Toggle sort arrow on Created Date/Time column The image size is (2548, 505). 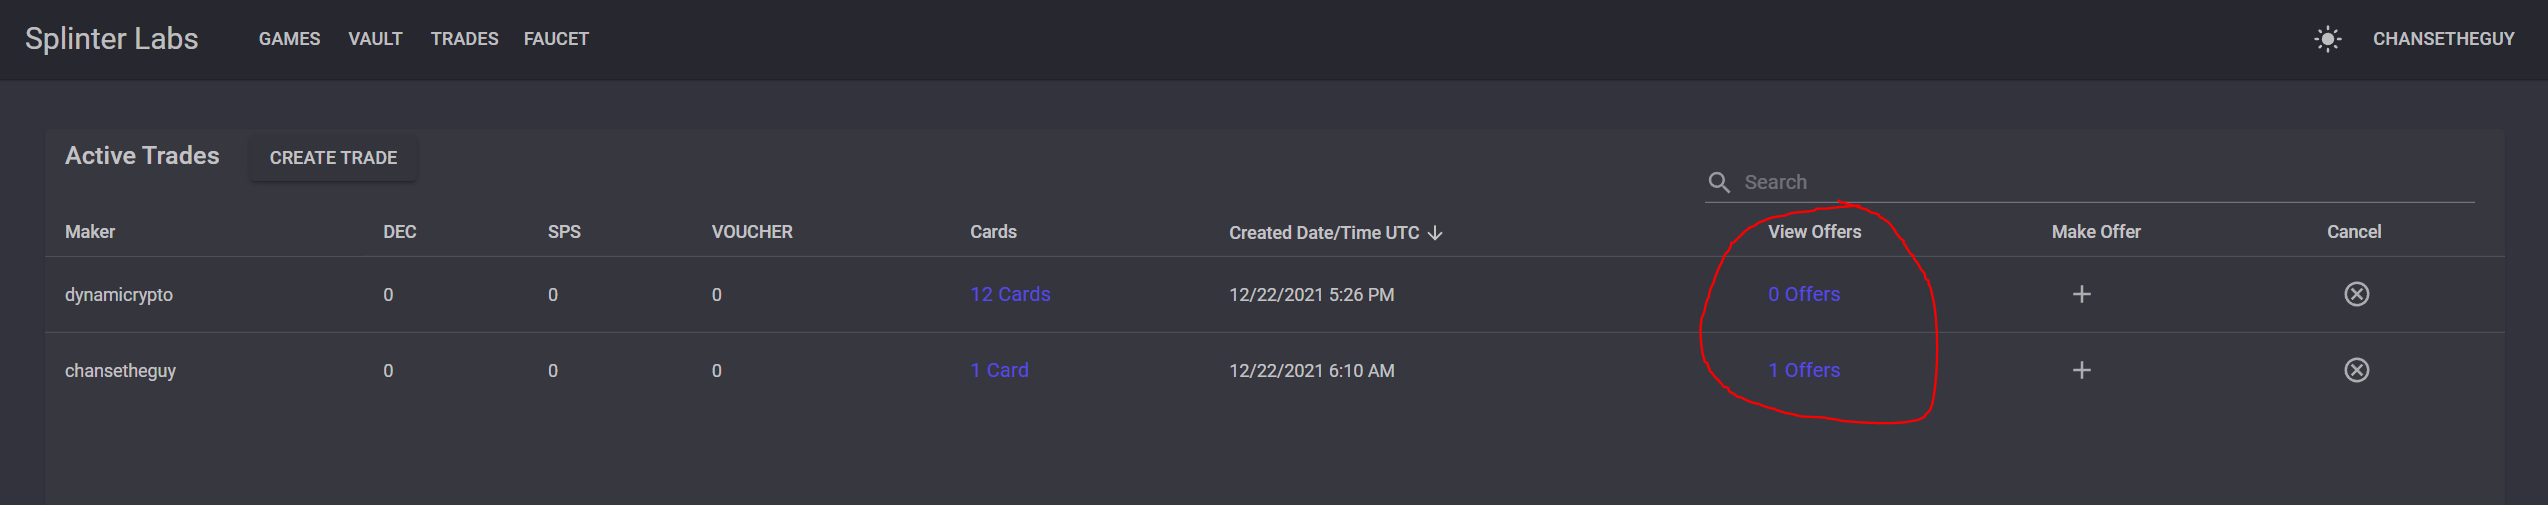tap(1435, 233)
